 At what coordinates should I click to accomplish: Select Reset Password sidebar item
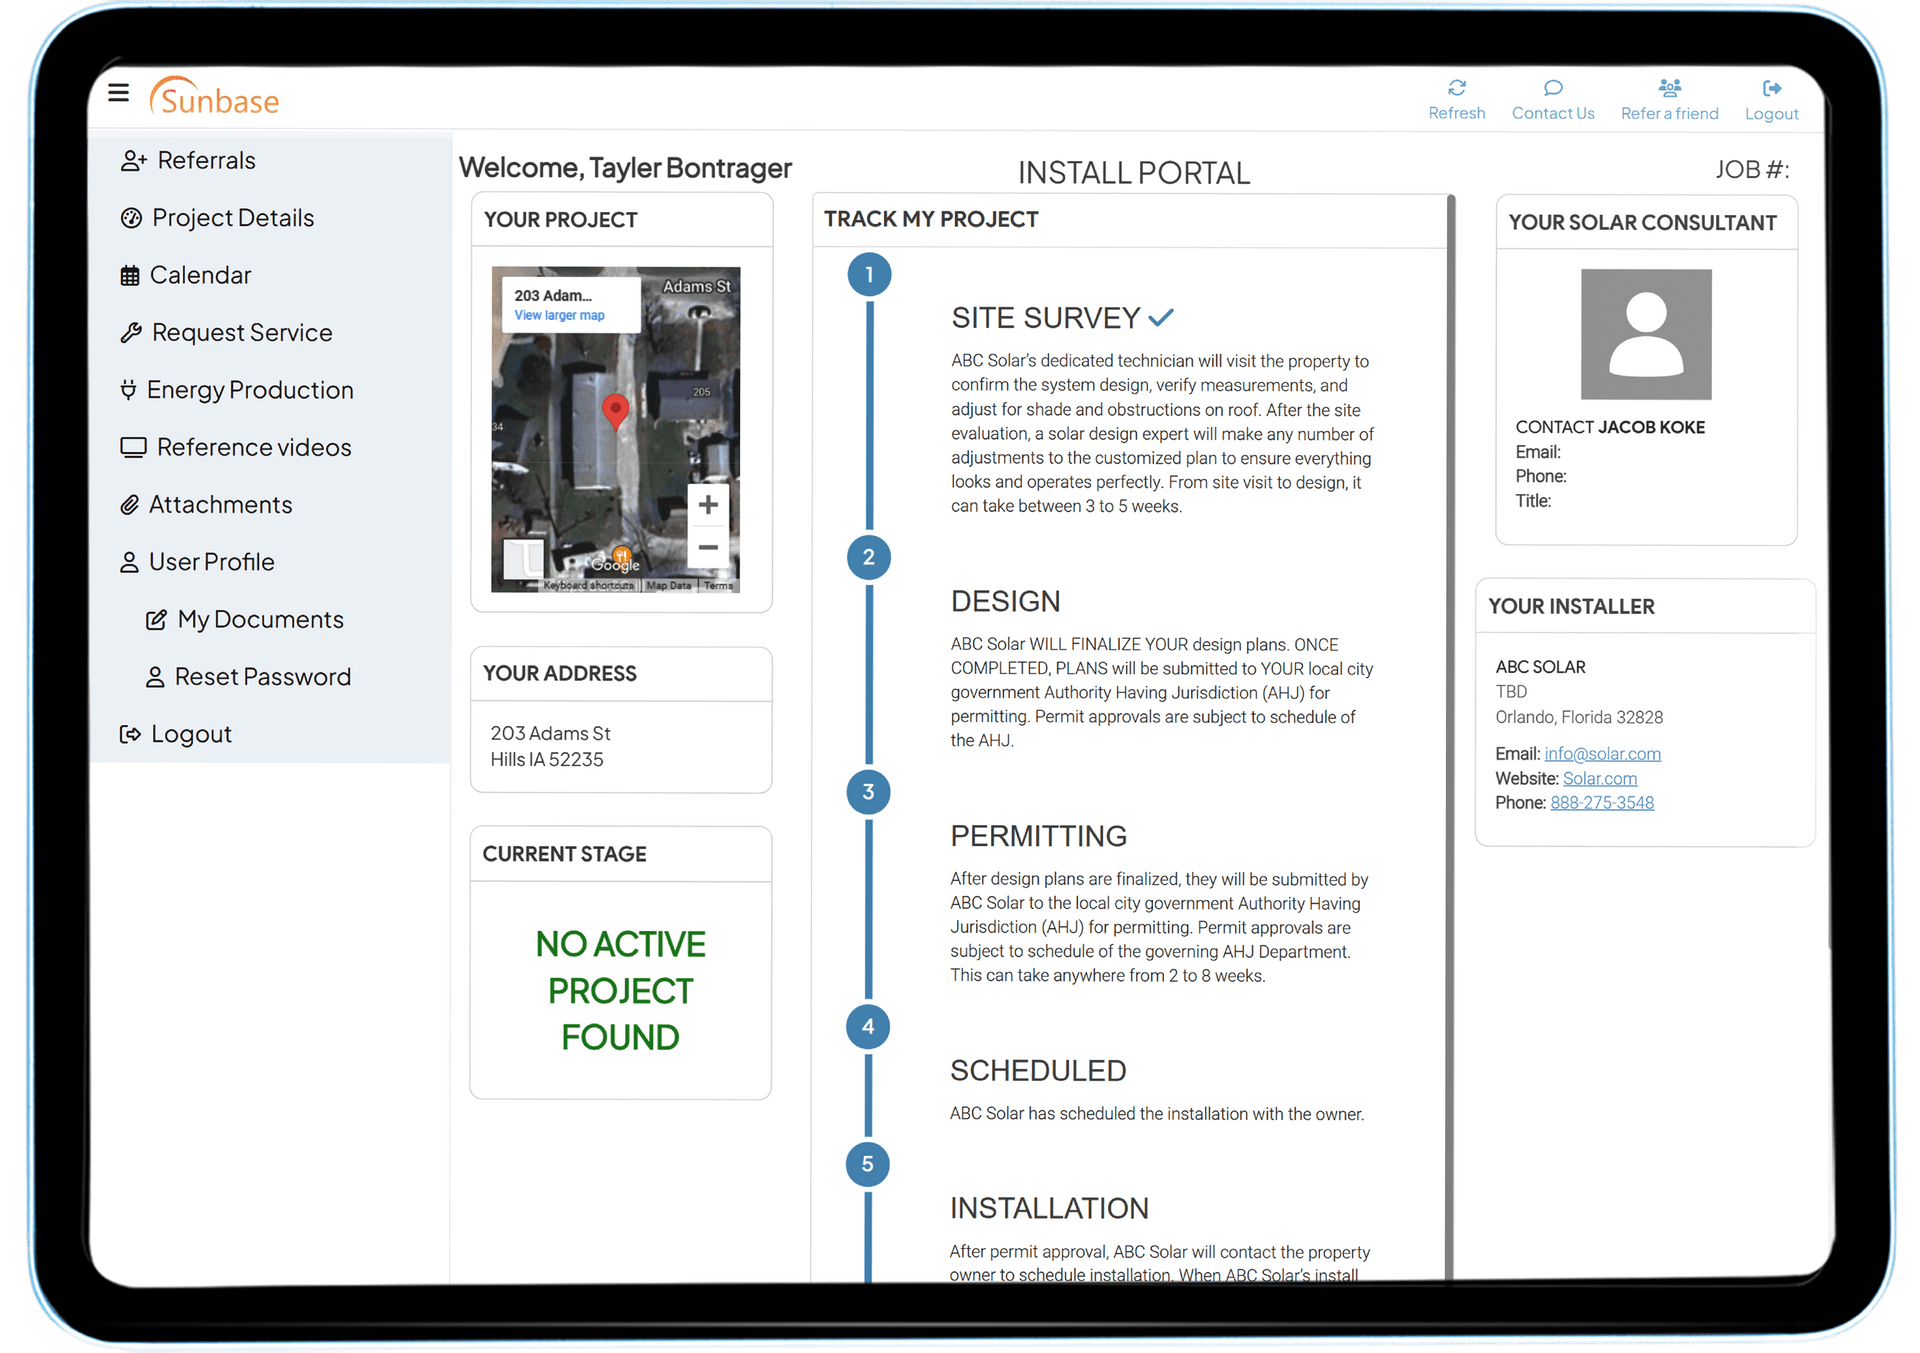point(262,677)
